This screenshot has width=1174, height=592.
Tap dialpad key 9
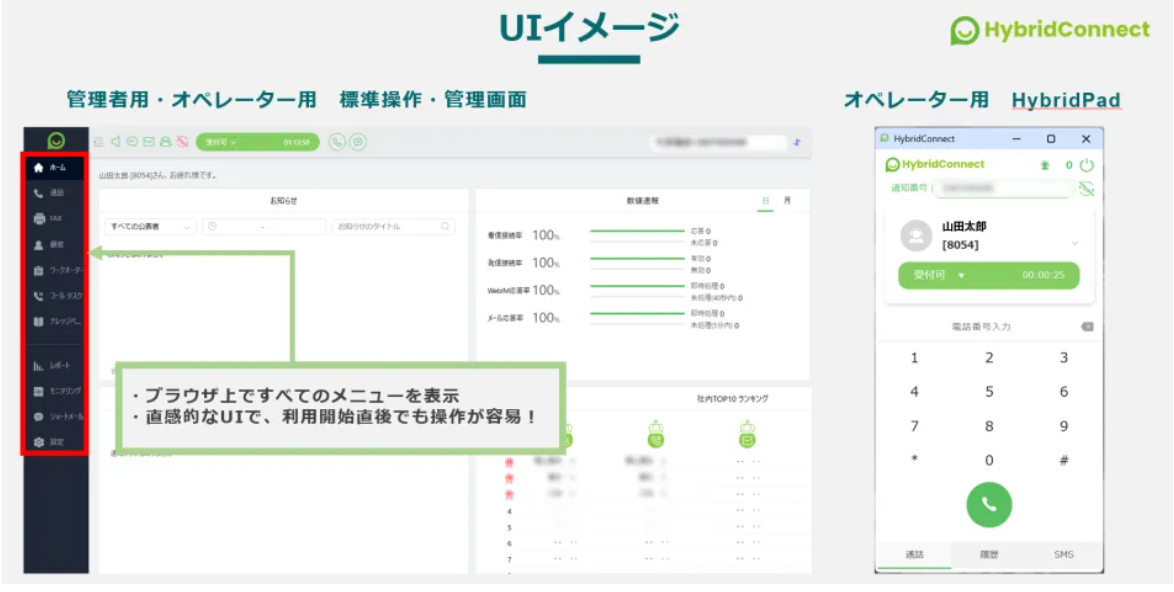coord(1064,427)
